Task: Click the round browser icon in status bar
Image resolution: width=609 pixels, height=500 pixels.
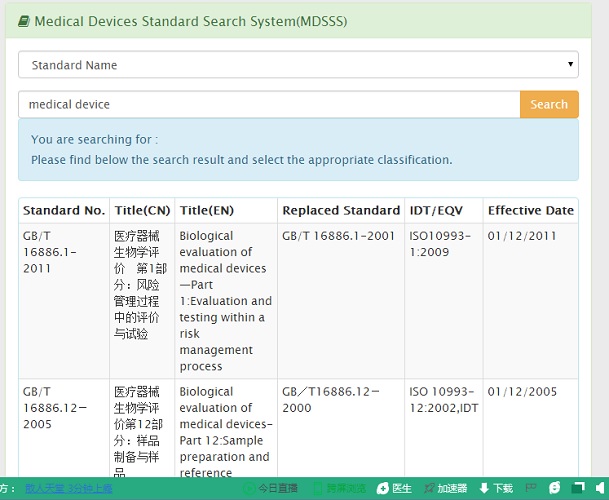Action: (554, 488)
